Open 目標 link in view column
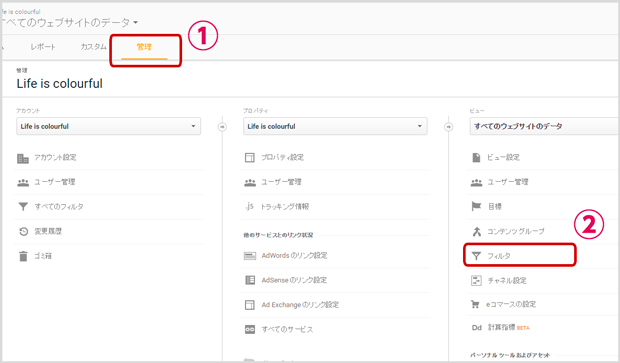Image resolution: width=620 pixels, height=363 pixels. coord(495,206)
